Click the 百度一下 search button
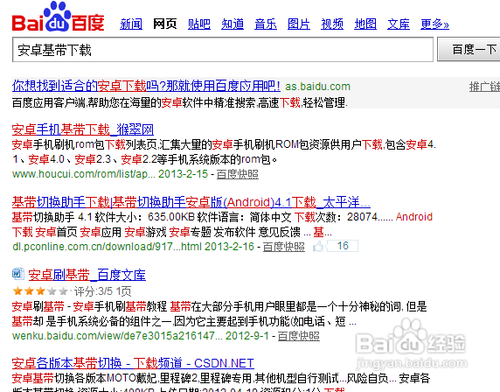Viewport: 500px width, 392px height. click(469, 50)
